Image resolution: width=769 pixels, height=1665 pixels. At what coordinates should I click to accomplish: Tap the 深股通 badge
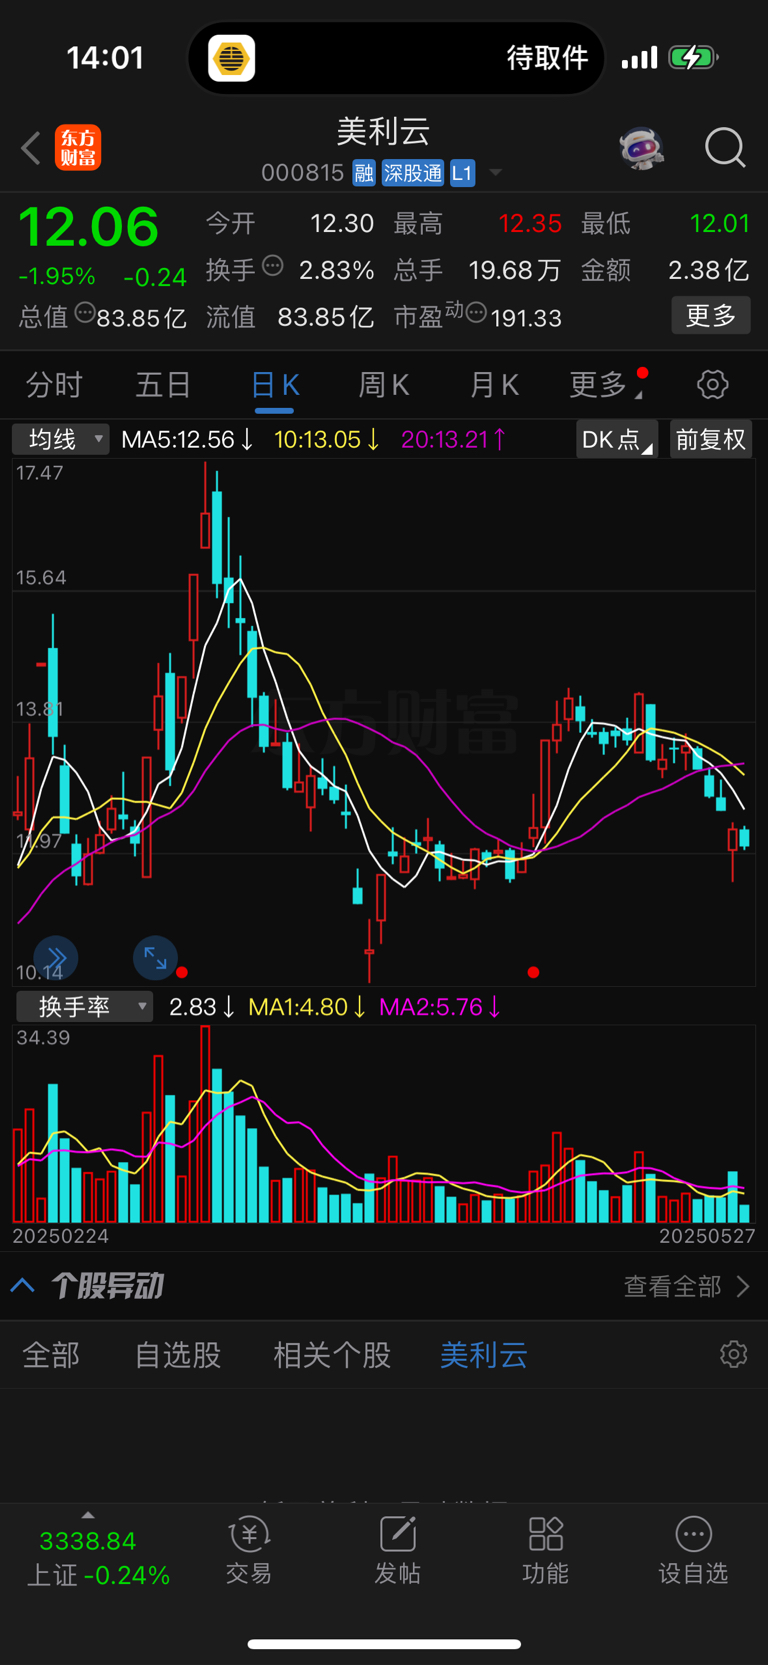click(412, 173)
